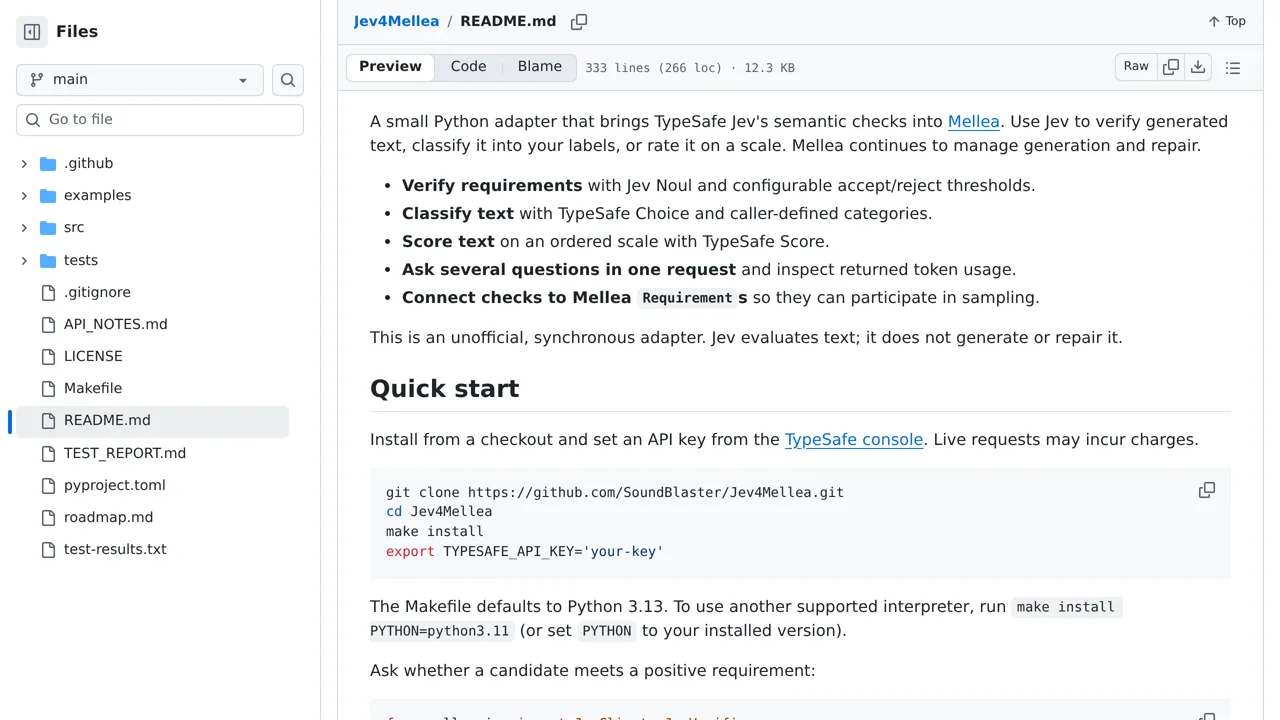Click the search icon beside the branch selector

tap(288, 80)
